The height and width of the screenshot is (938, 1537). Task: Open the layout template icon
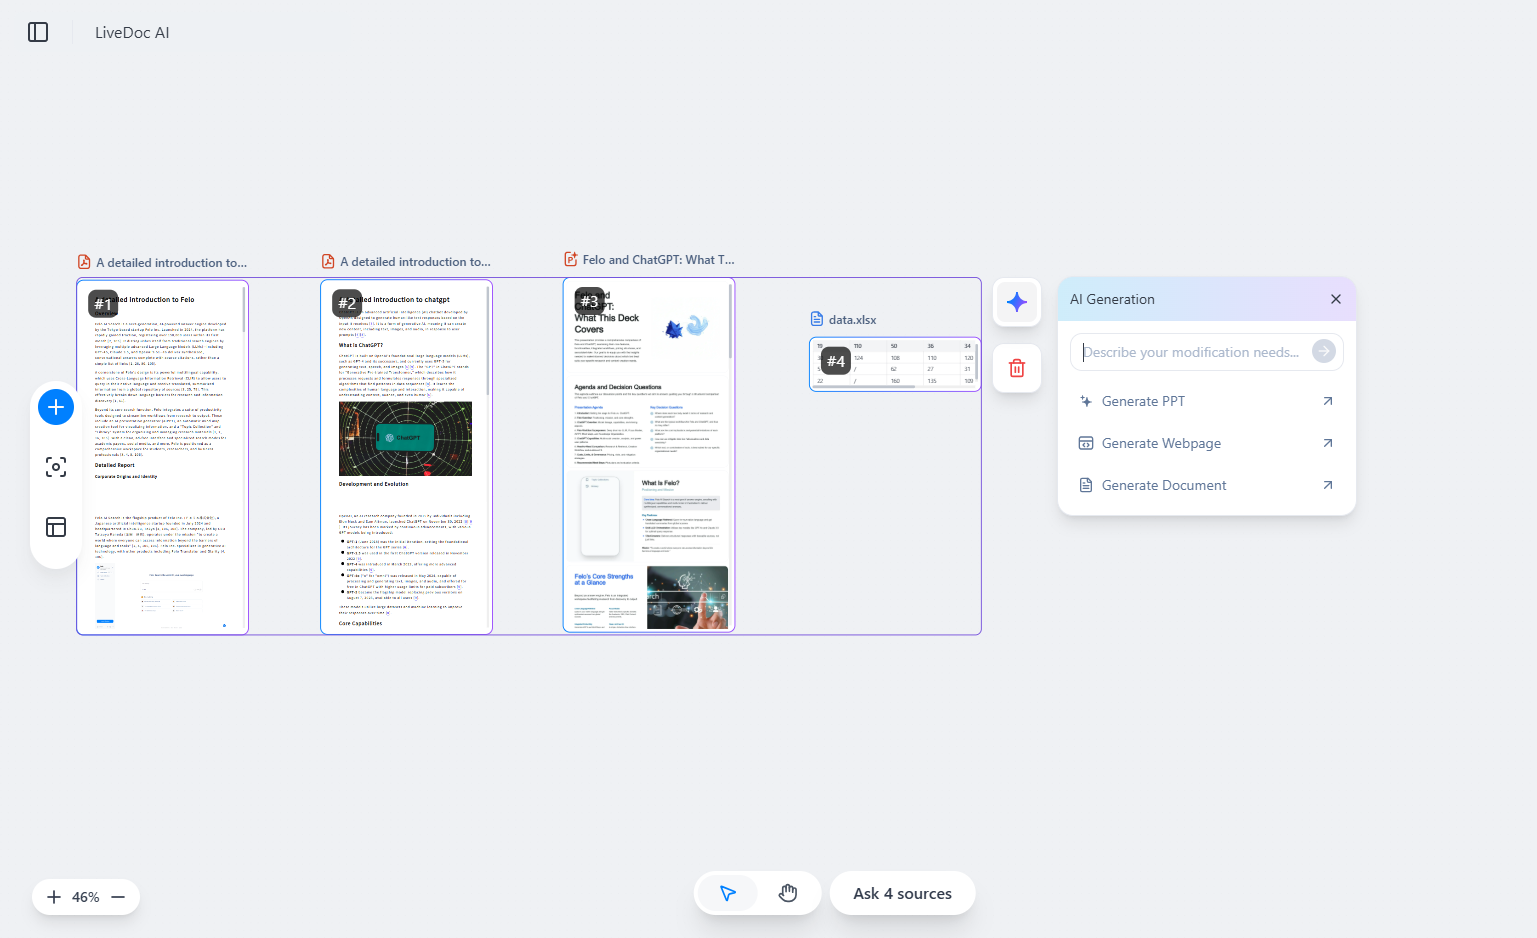coord(56,527)
